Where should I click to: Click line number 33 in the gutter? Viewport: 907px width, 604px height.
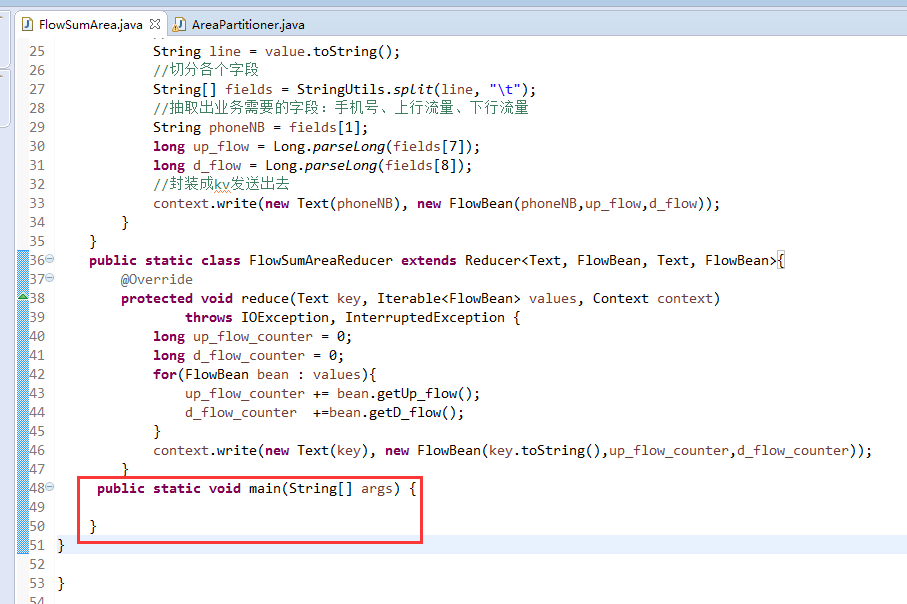pyautogui.click(x=37, y=204)
